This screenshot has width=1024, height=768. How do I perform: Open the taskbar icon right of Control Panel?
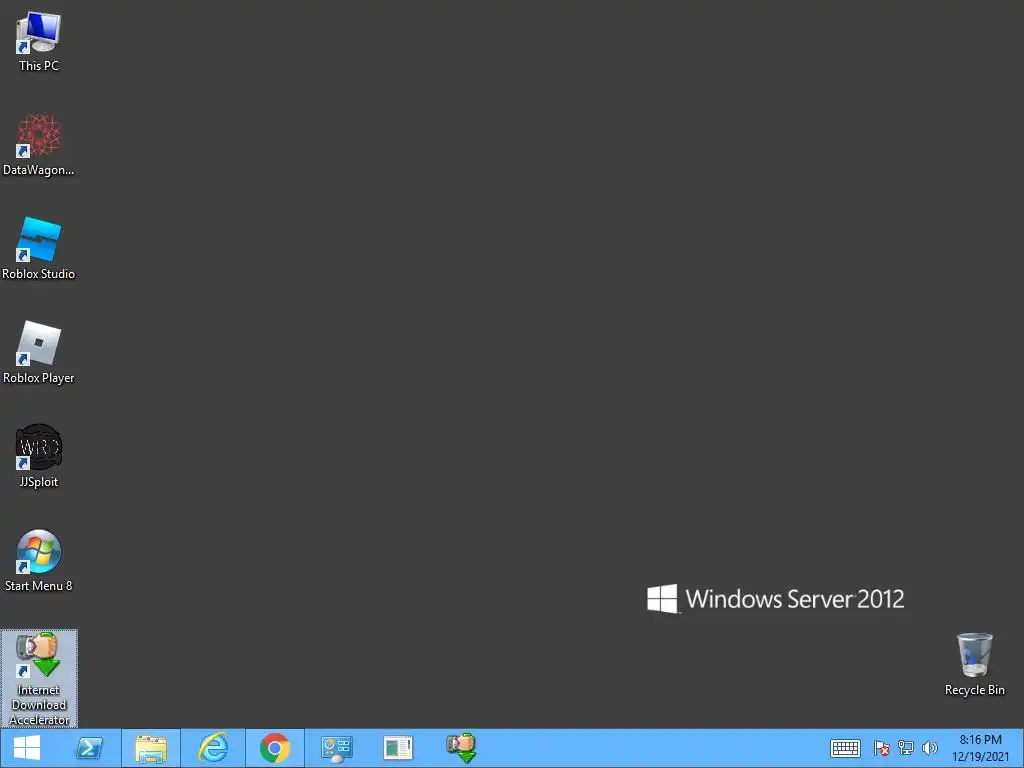(398, 748)
